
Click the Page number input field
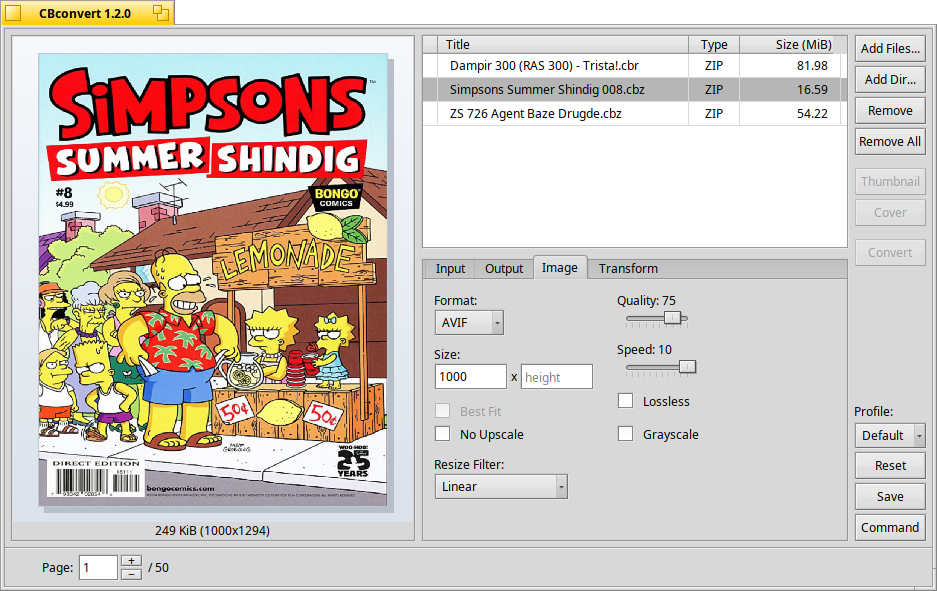[98, 567]
